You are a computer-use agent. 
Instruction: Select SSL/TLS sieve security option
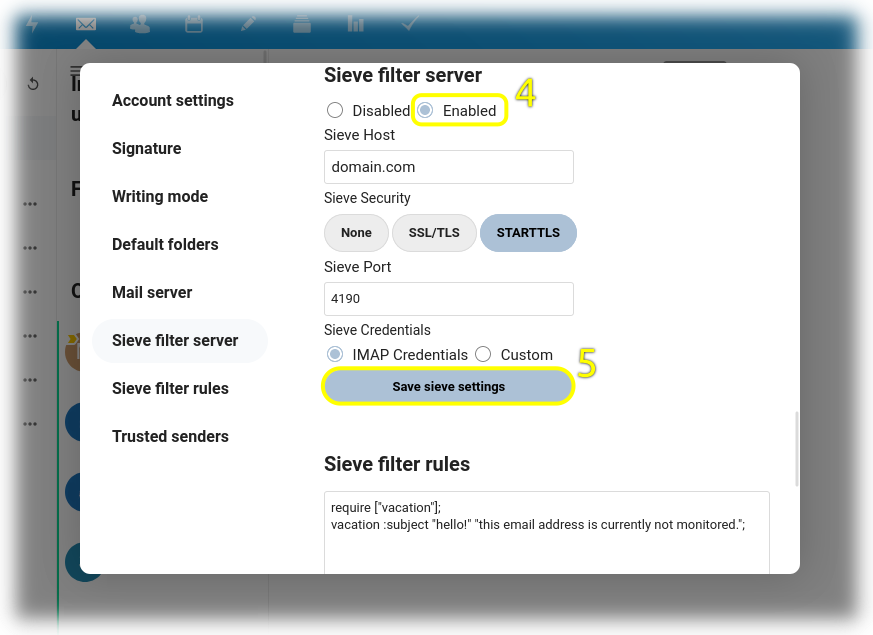[x=434, y=233]
